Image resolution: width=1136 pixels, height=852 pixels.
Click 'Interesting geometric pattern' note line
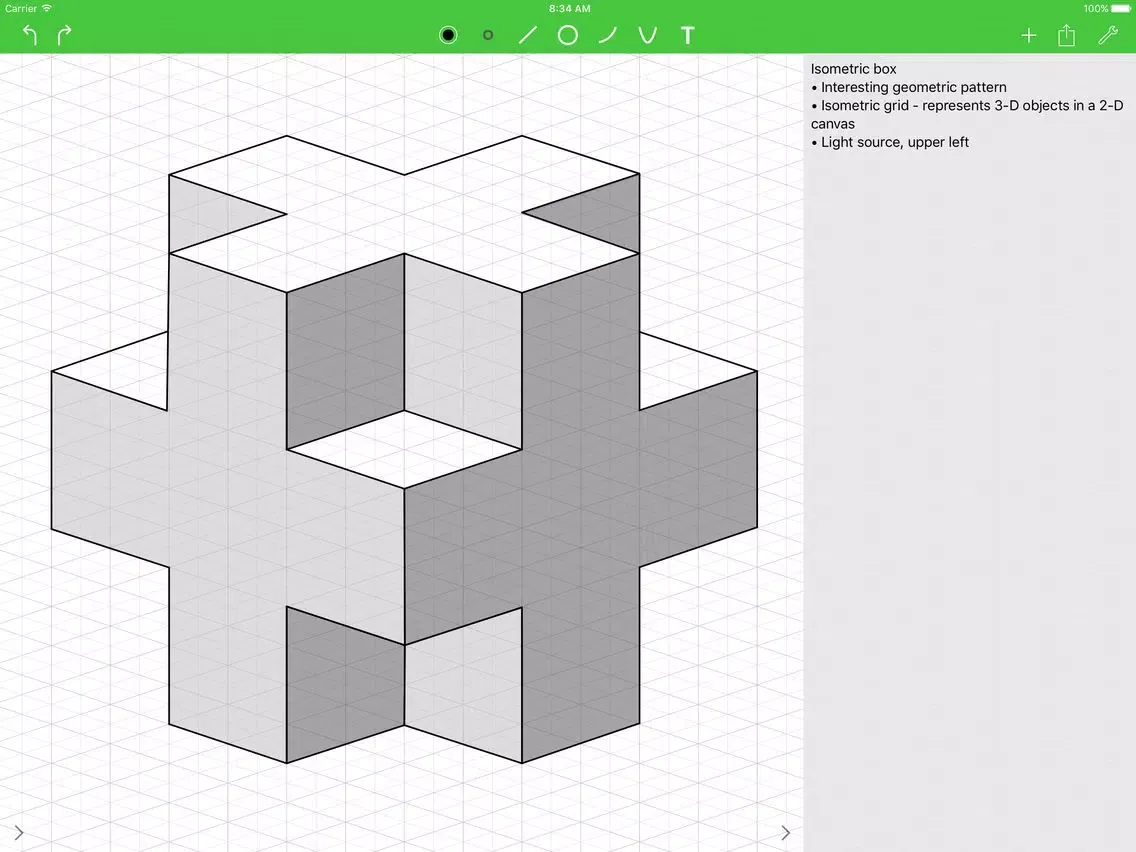(909, 87)
